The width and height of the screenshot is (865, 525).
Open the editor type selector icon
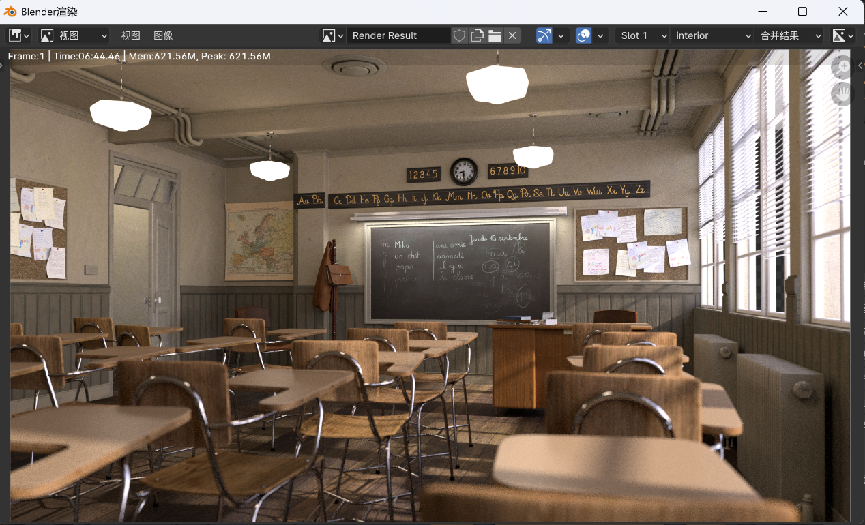pyautogui.click(x=17, y=35)
